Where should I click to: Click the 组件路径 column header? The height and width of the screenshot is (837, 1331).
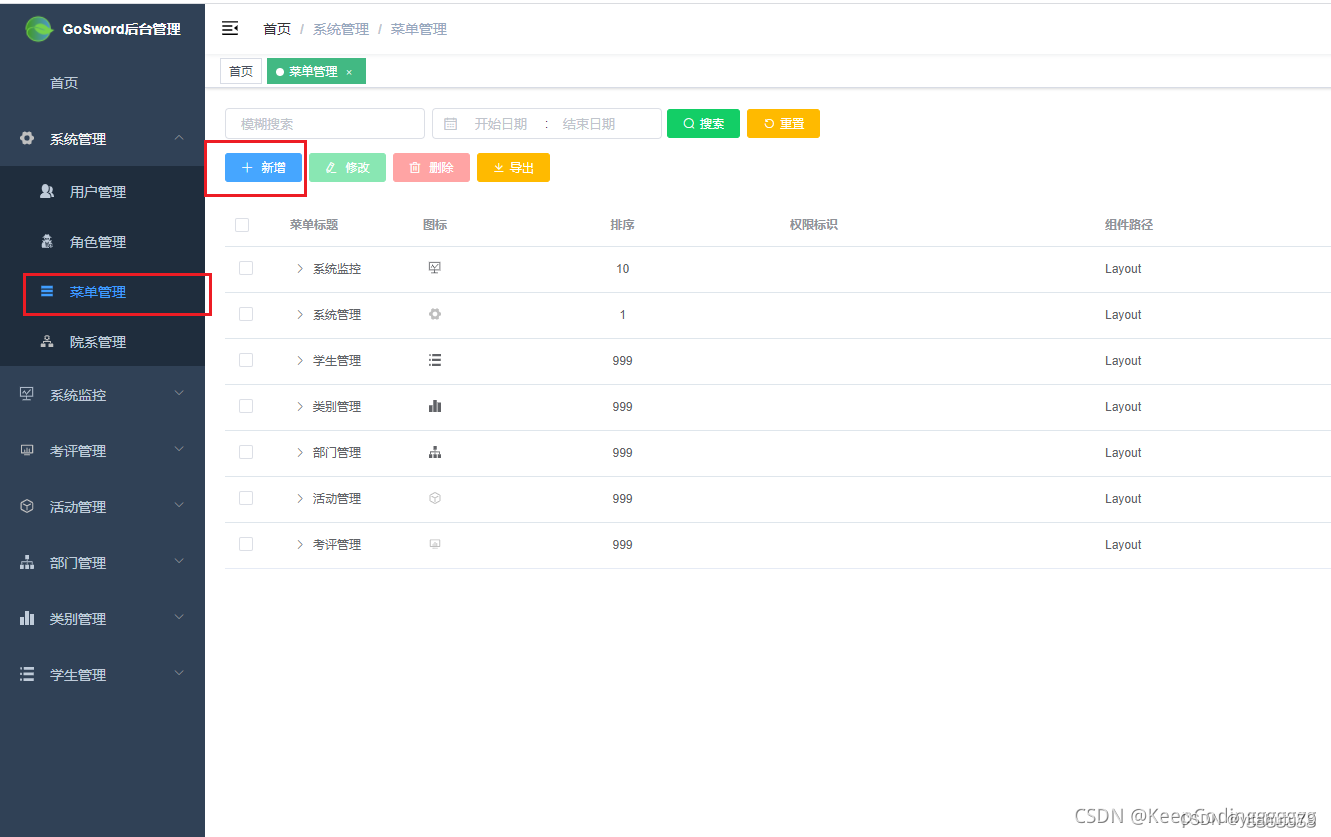coord(1129,225)
